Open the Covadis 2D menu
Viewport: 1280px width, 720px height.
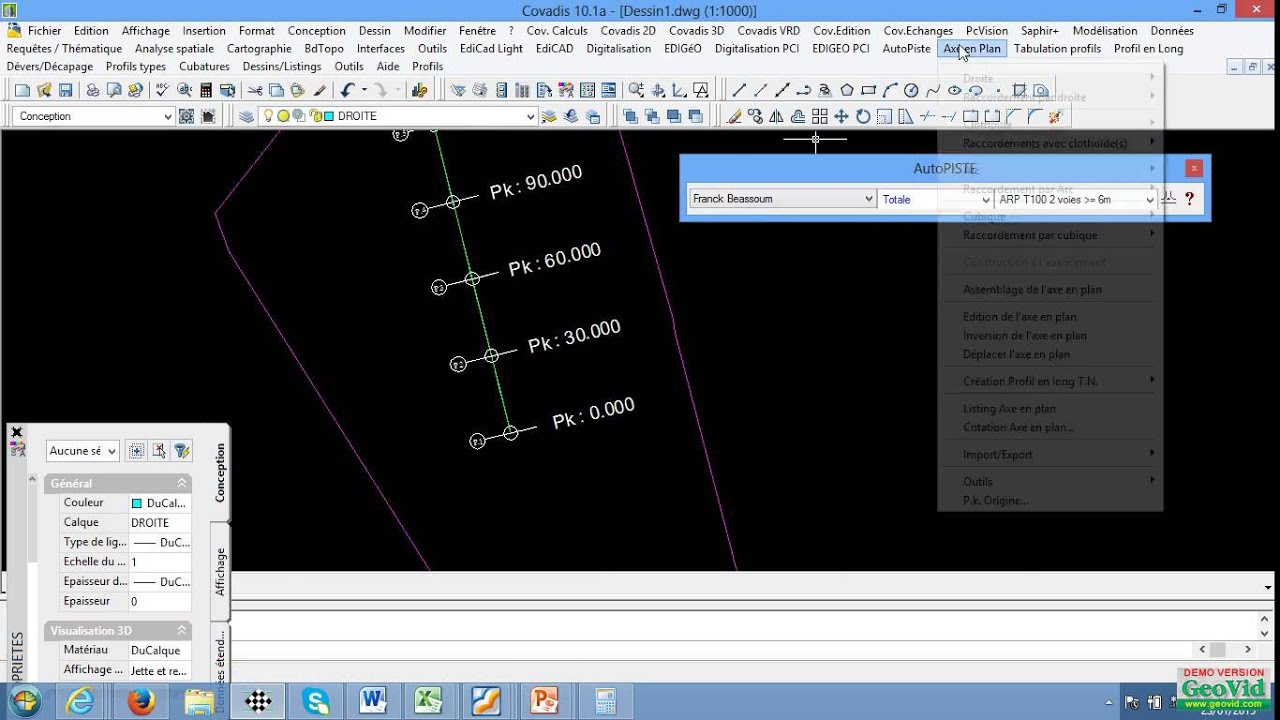pos(628,31)
